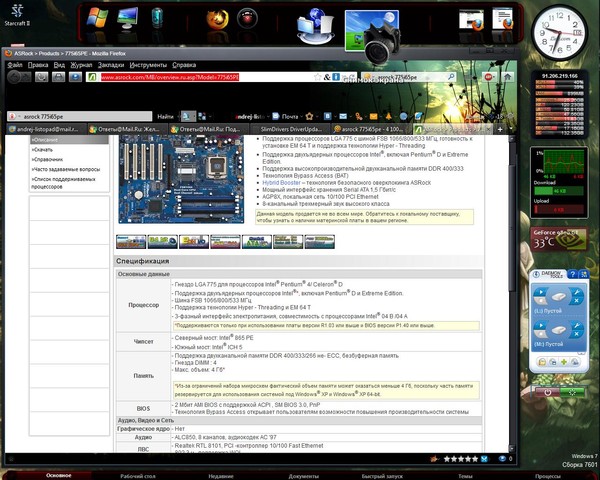600x480 pixels.
Task: Click the Daemon Tools help question-mark button
Action: point(572,274)
